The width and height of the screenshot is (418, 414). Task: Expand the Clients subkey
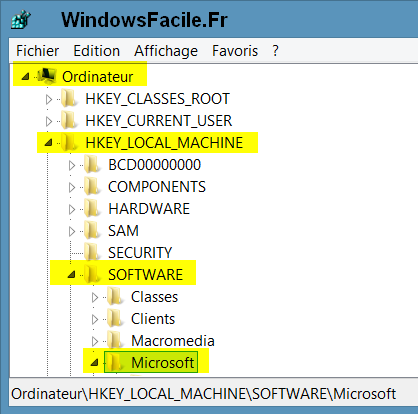pos(95,319)
